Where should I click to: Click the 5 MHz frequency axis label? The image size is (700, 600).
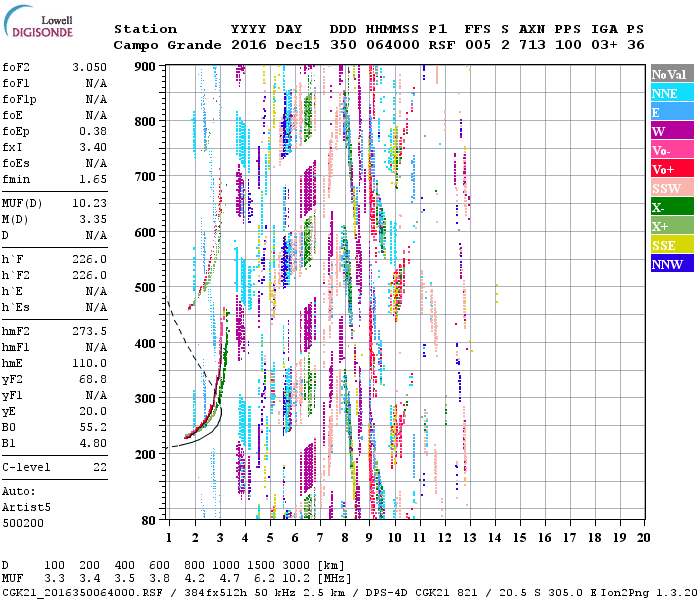[270, 538]
